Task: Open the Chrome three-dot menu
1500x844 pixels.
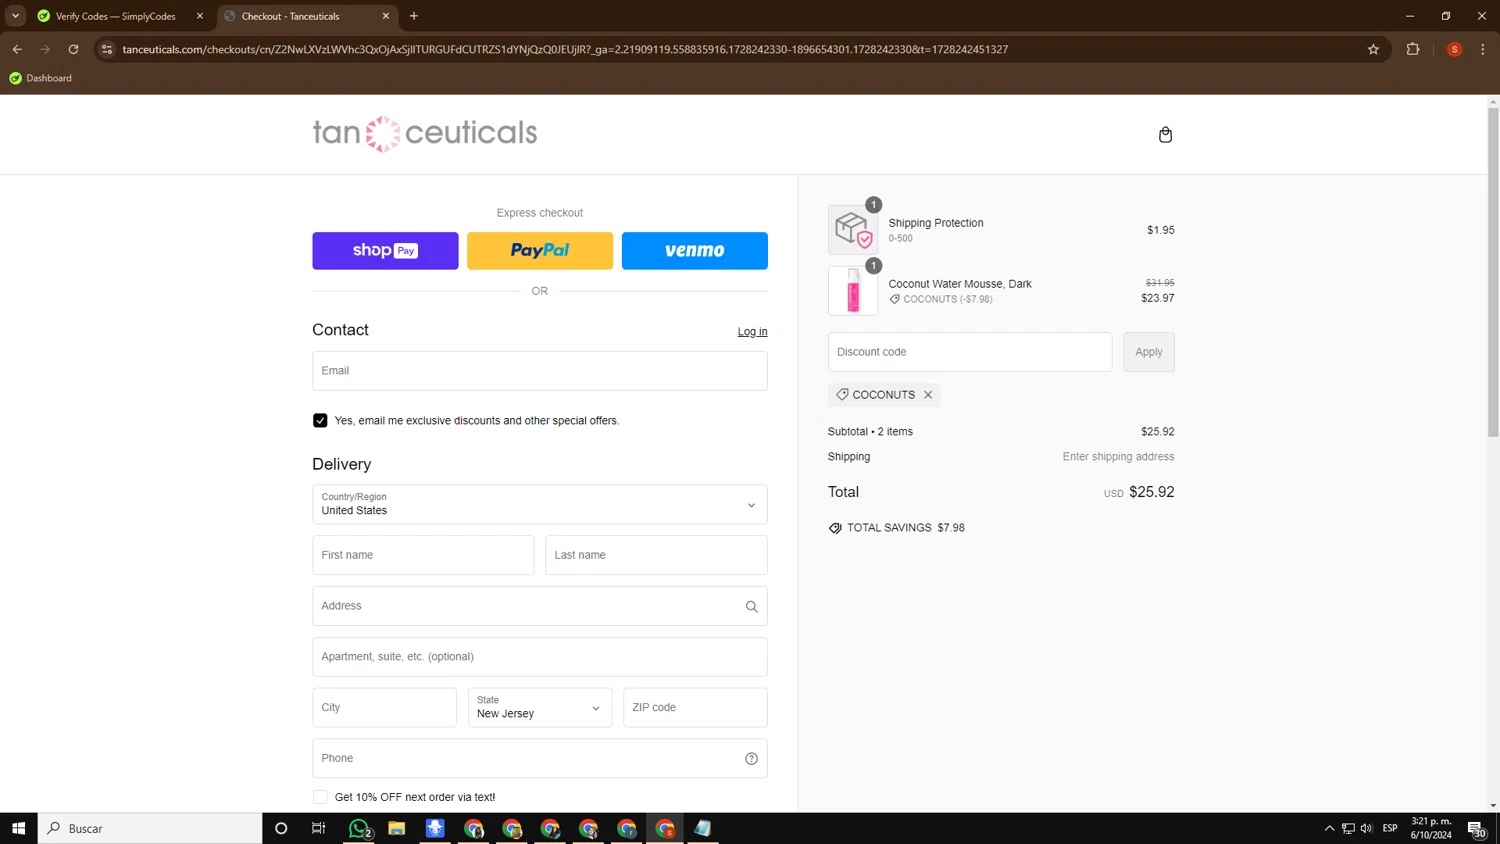Action: click(x=1483, y=49)
